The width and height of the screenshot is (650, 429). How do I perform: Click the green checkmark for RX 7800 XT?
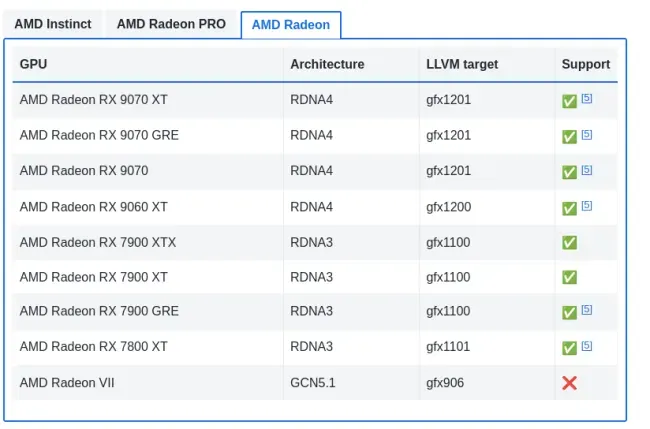click(569, 348)
